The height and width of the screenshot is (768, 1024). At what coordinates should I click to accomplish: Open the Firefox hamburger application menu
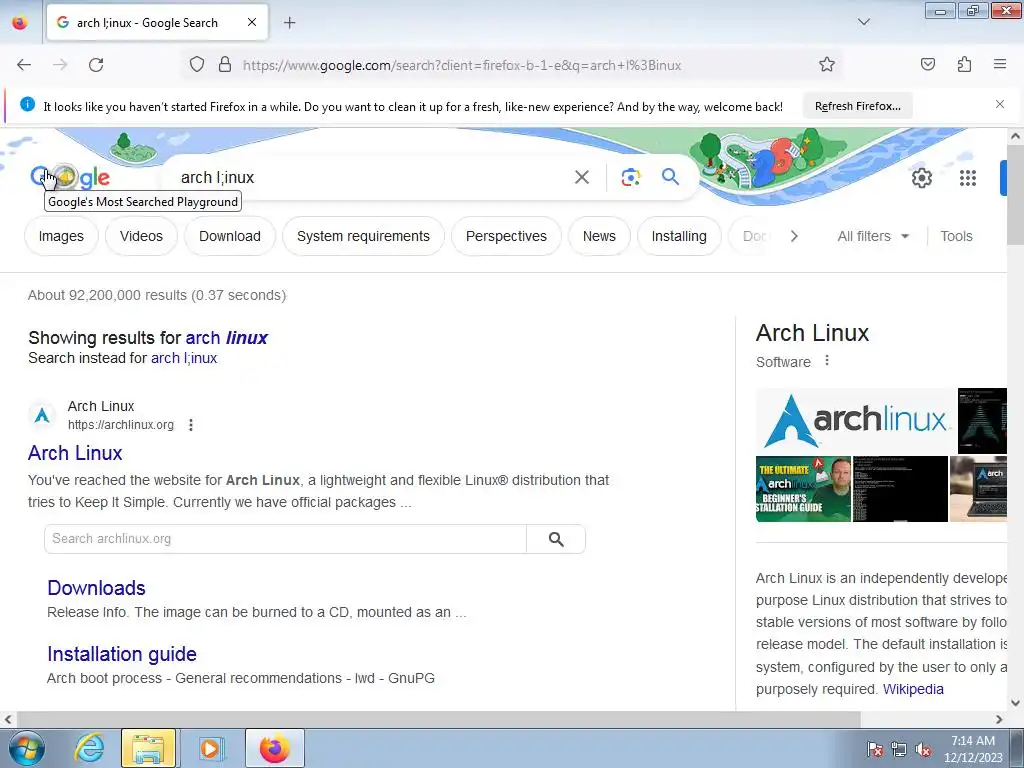999,64
